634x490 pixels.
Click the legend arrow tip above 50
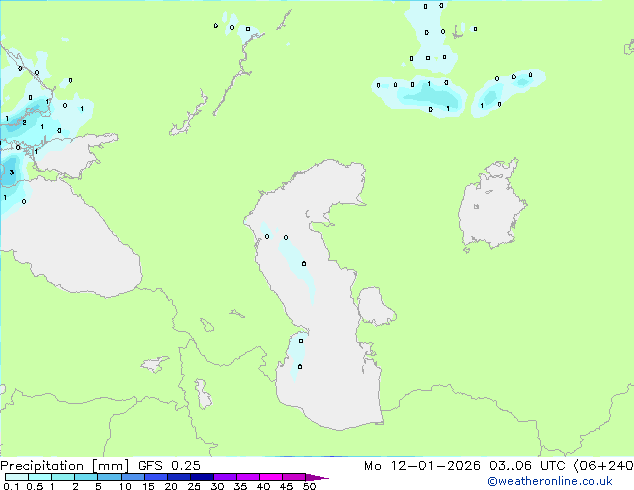(x=317, y=477)
